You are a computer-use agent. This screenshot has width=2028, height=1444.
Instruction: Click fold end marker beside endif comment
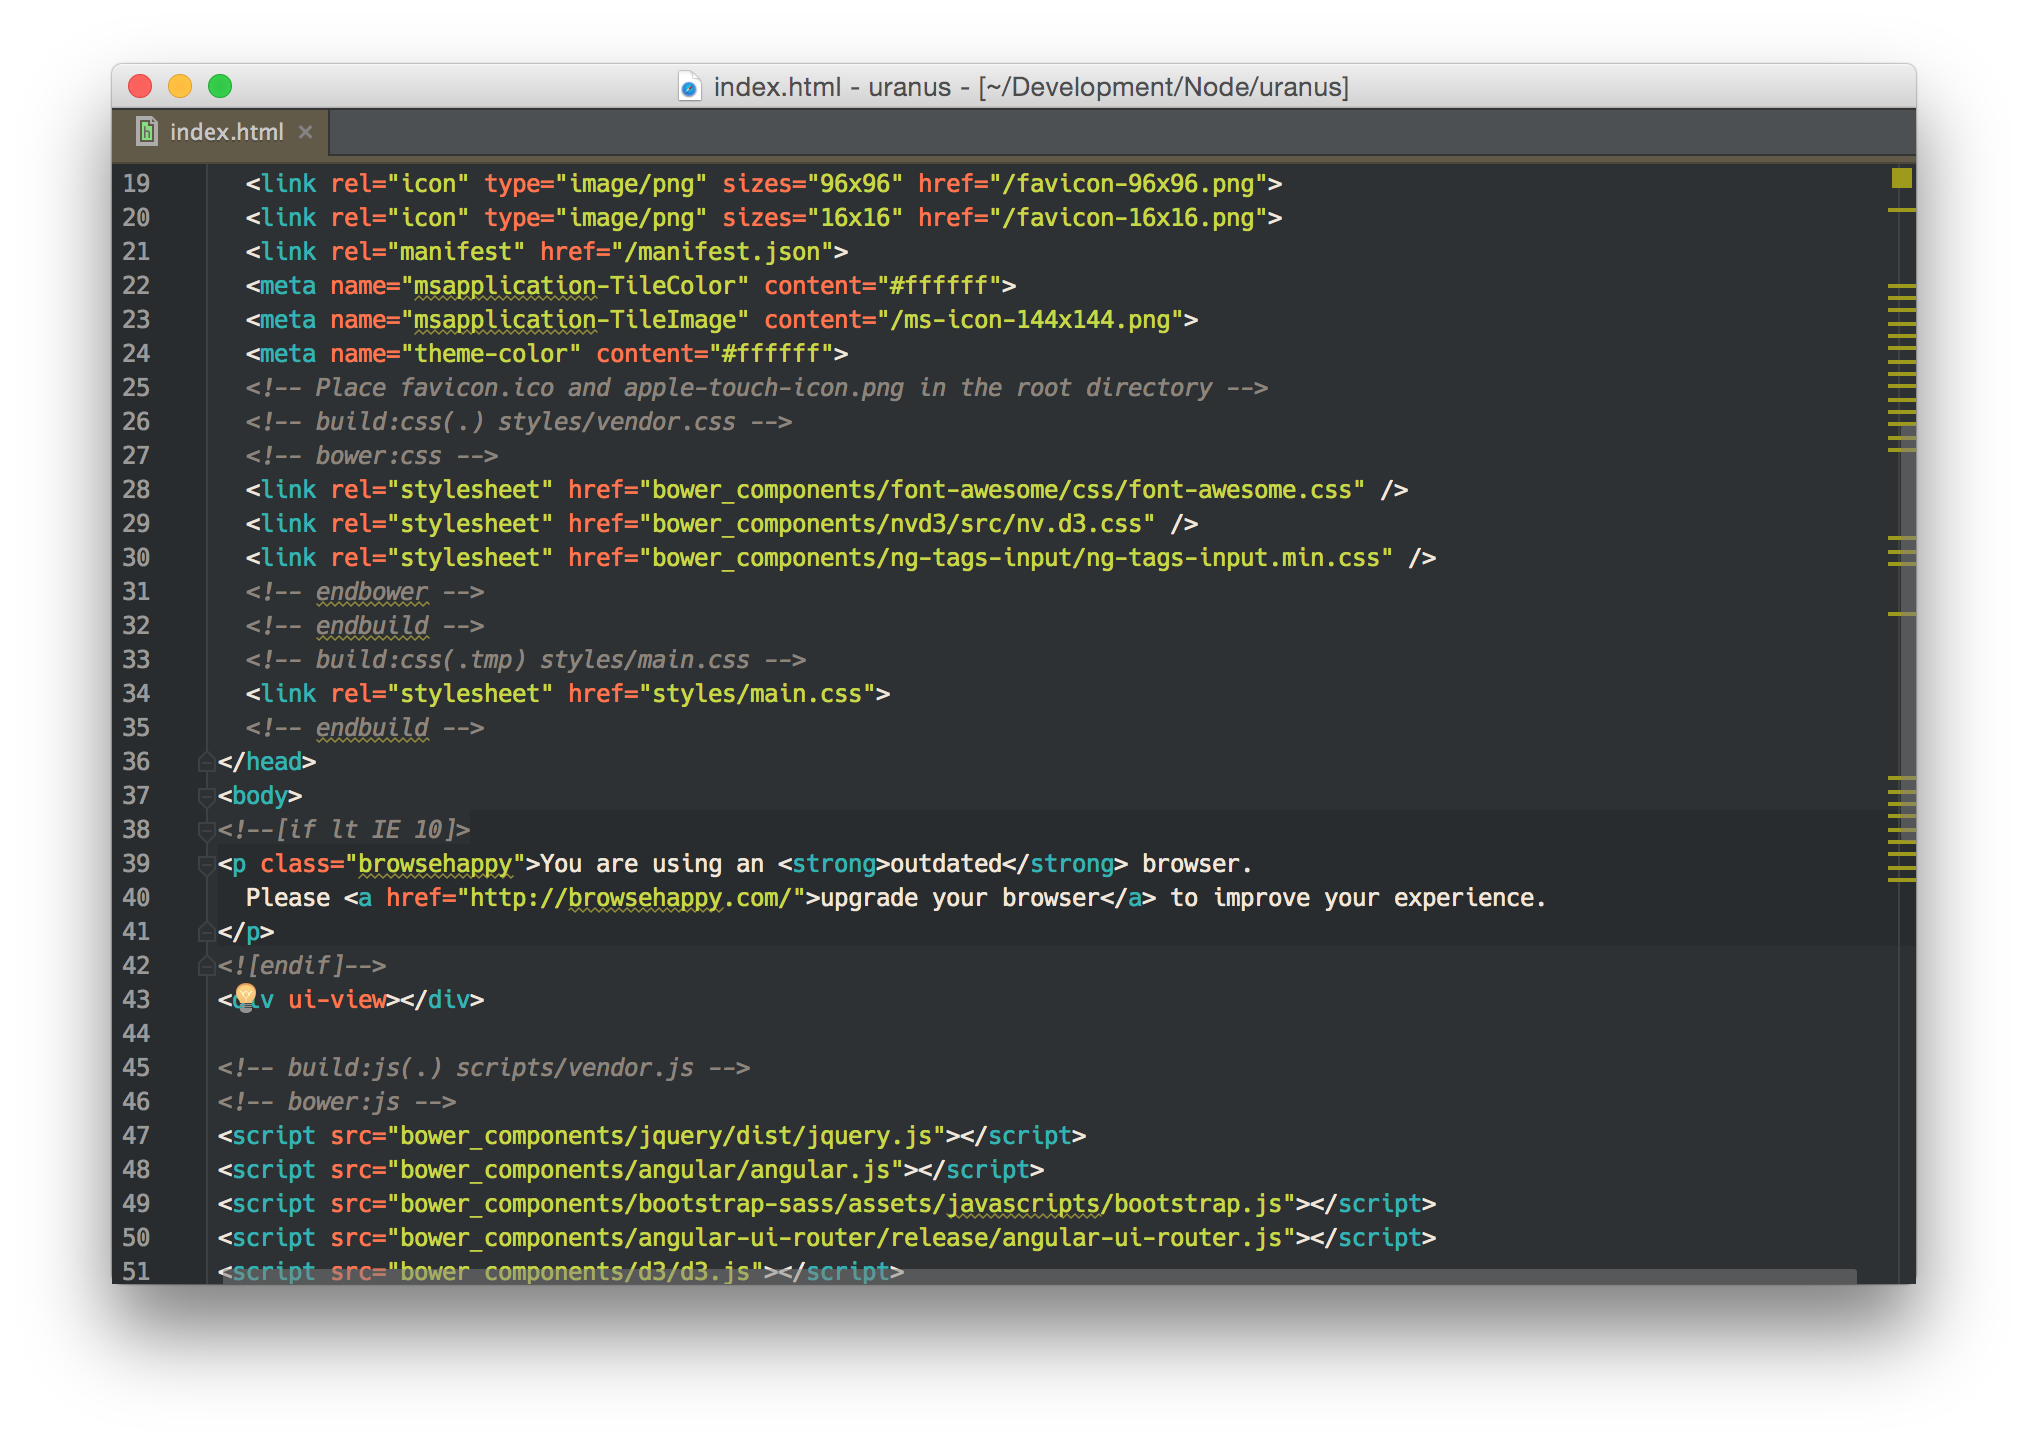coord(206,966)
